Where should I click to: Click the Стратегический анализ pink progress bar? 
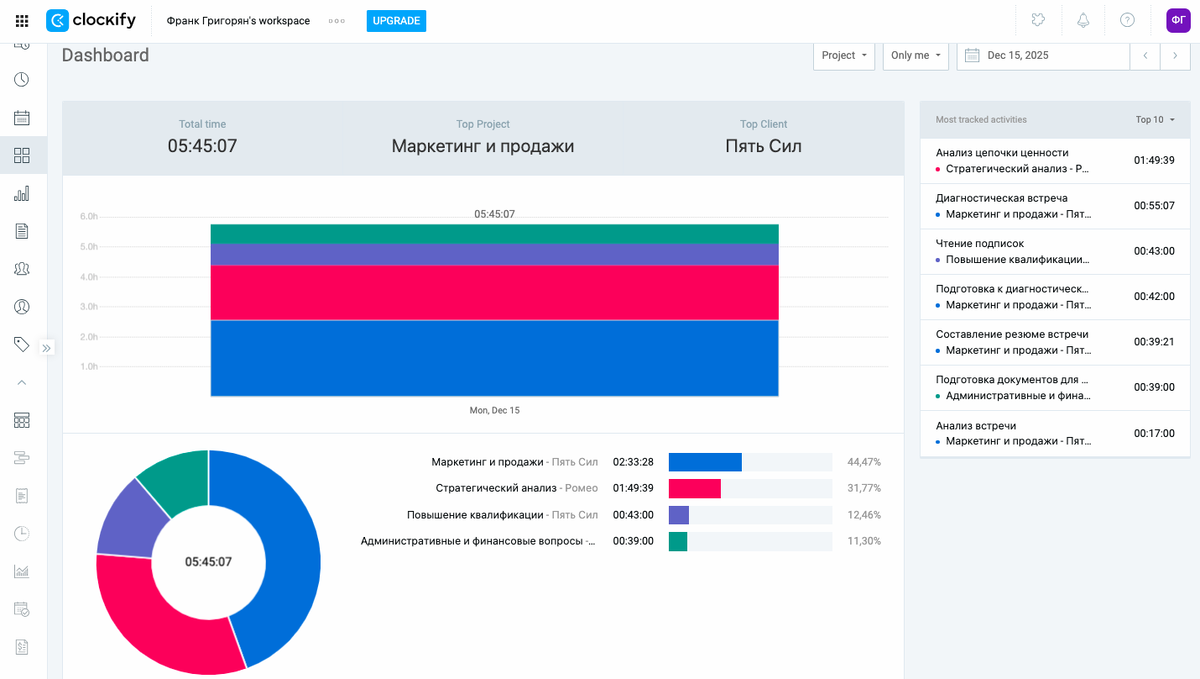point(695,488)
